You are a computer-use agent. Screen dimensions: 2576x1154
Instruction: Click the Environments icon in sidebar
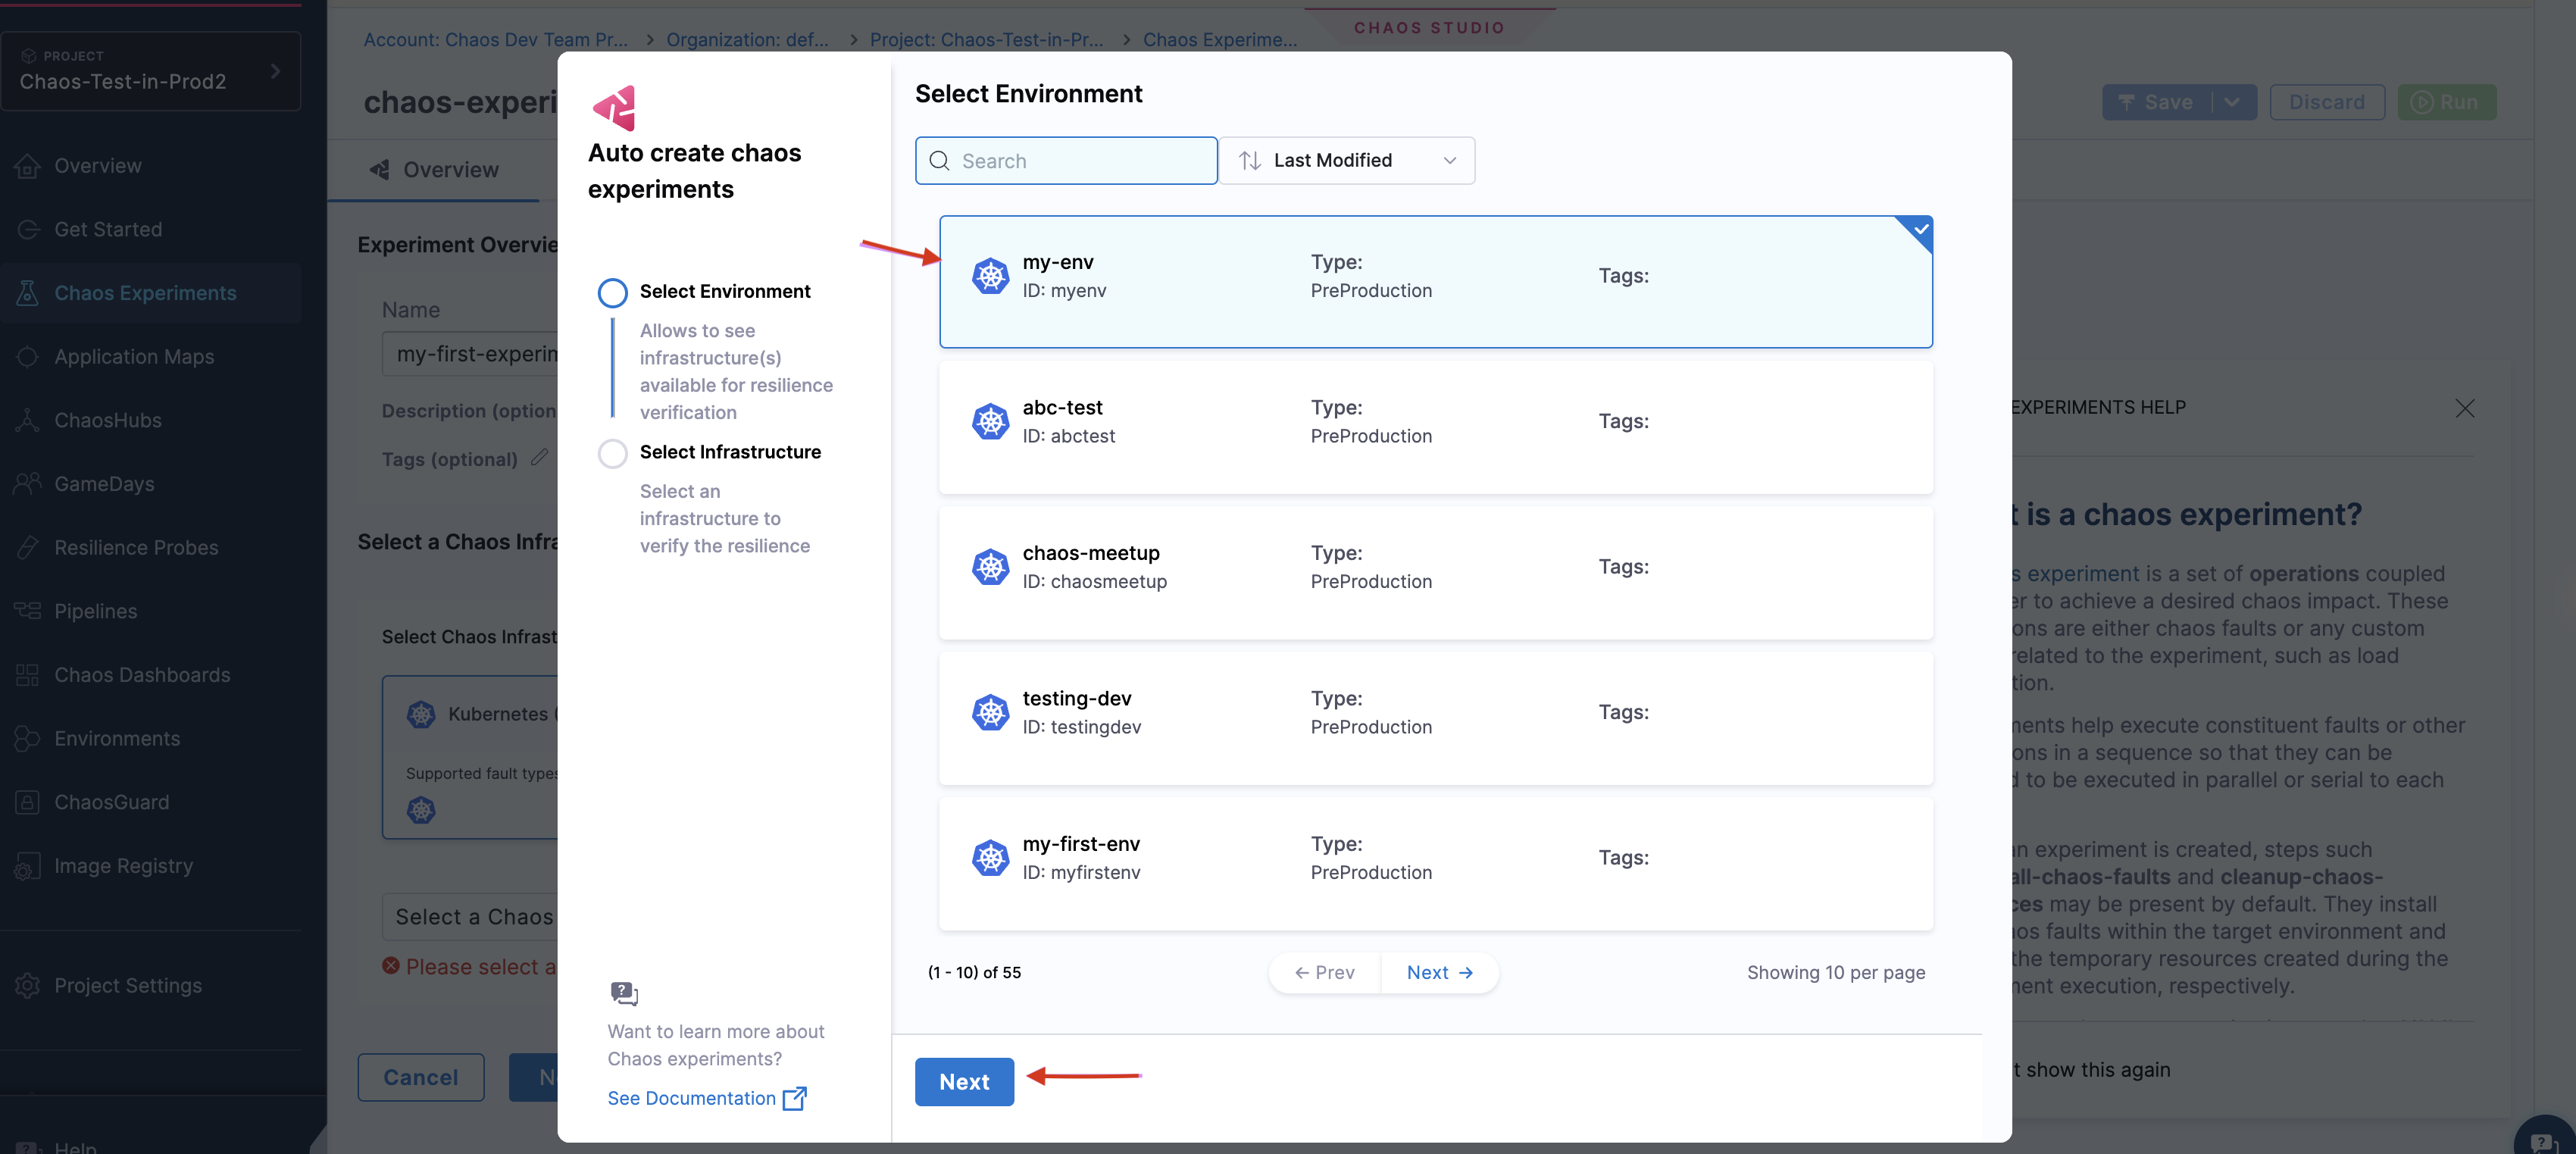[28, 739]
